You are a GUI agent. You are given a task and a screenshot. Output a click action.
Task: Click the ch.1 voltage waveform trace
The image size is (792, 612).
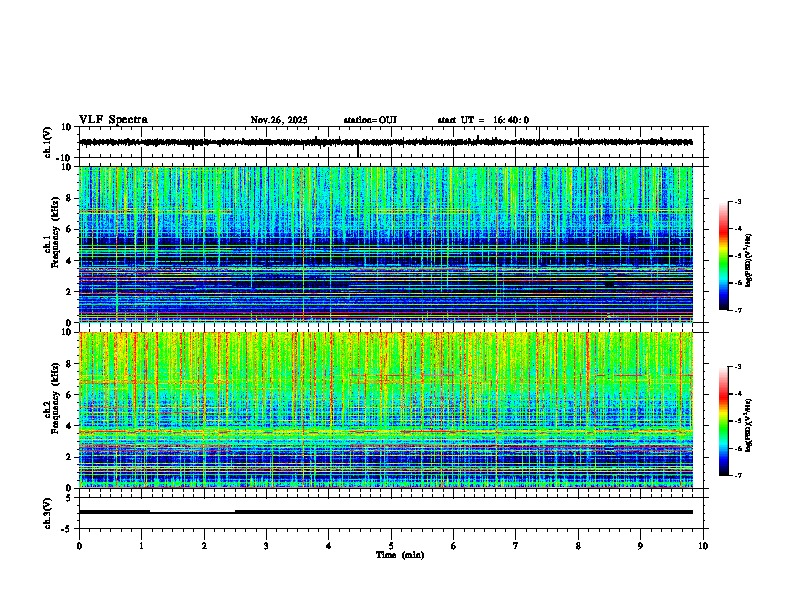click(386, 142)
